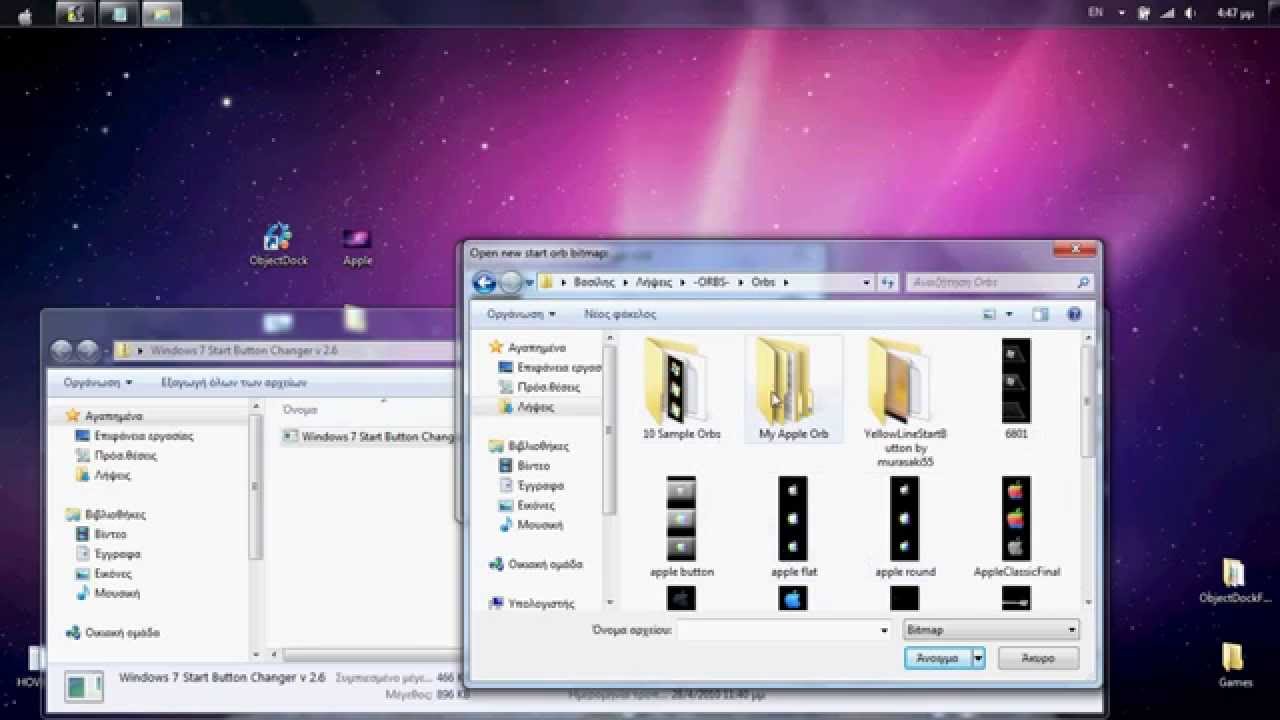Click the Όνομα column header in Explorer
The height and width of the screenshot is (720, 1280).
[300, 410]
